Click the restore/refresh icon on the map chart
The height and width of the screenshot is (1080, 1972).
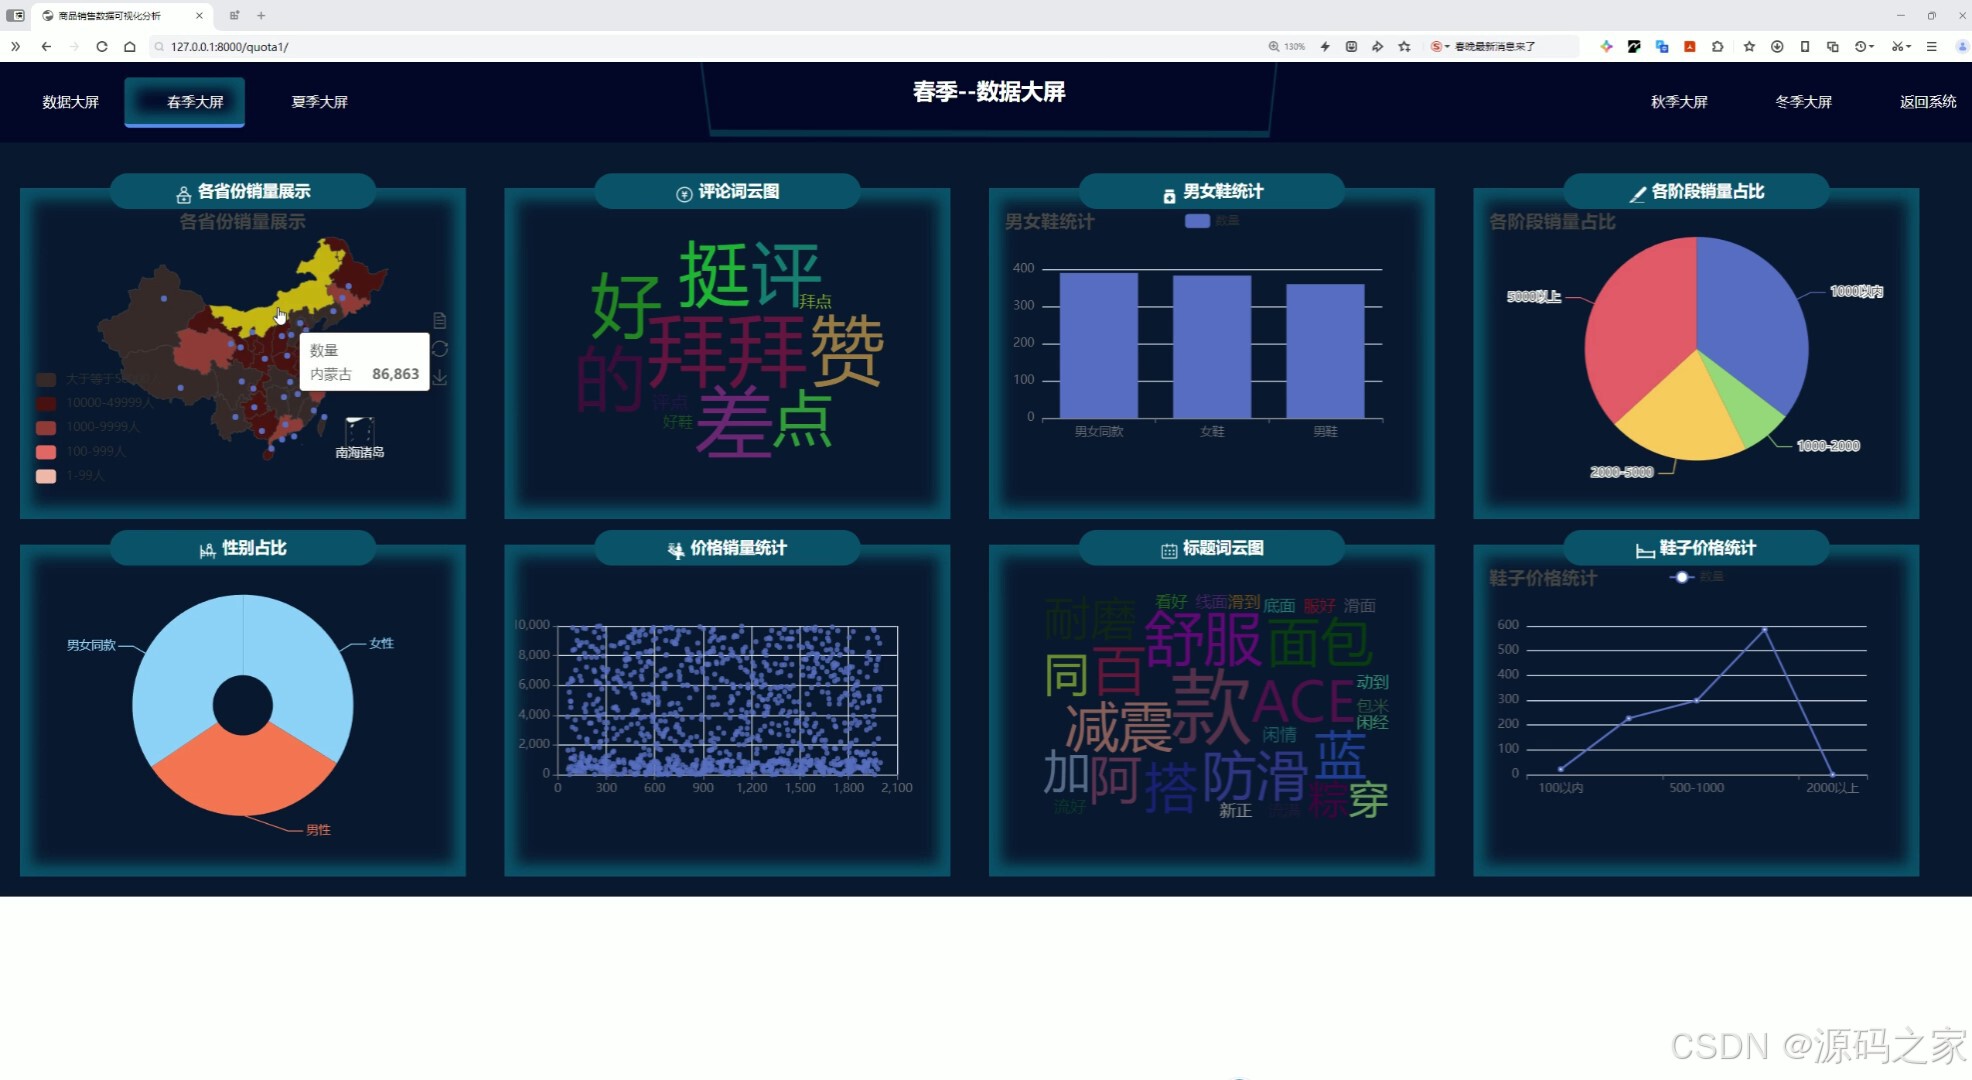coord(440,349)
